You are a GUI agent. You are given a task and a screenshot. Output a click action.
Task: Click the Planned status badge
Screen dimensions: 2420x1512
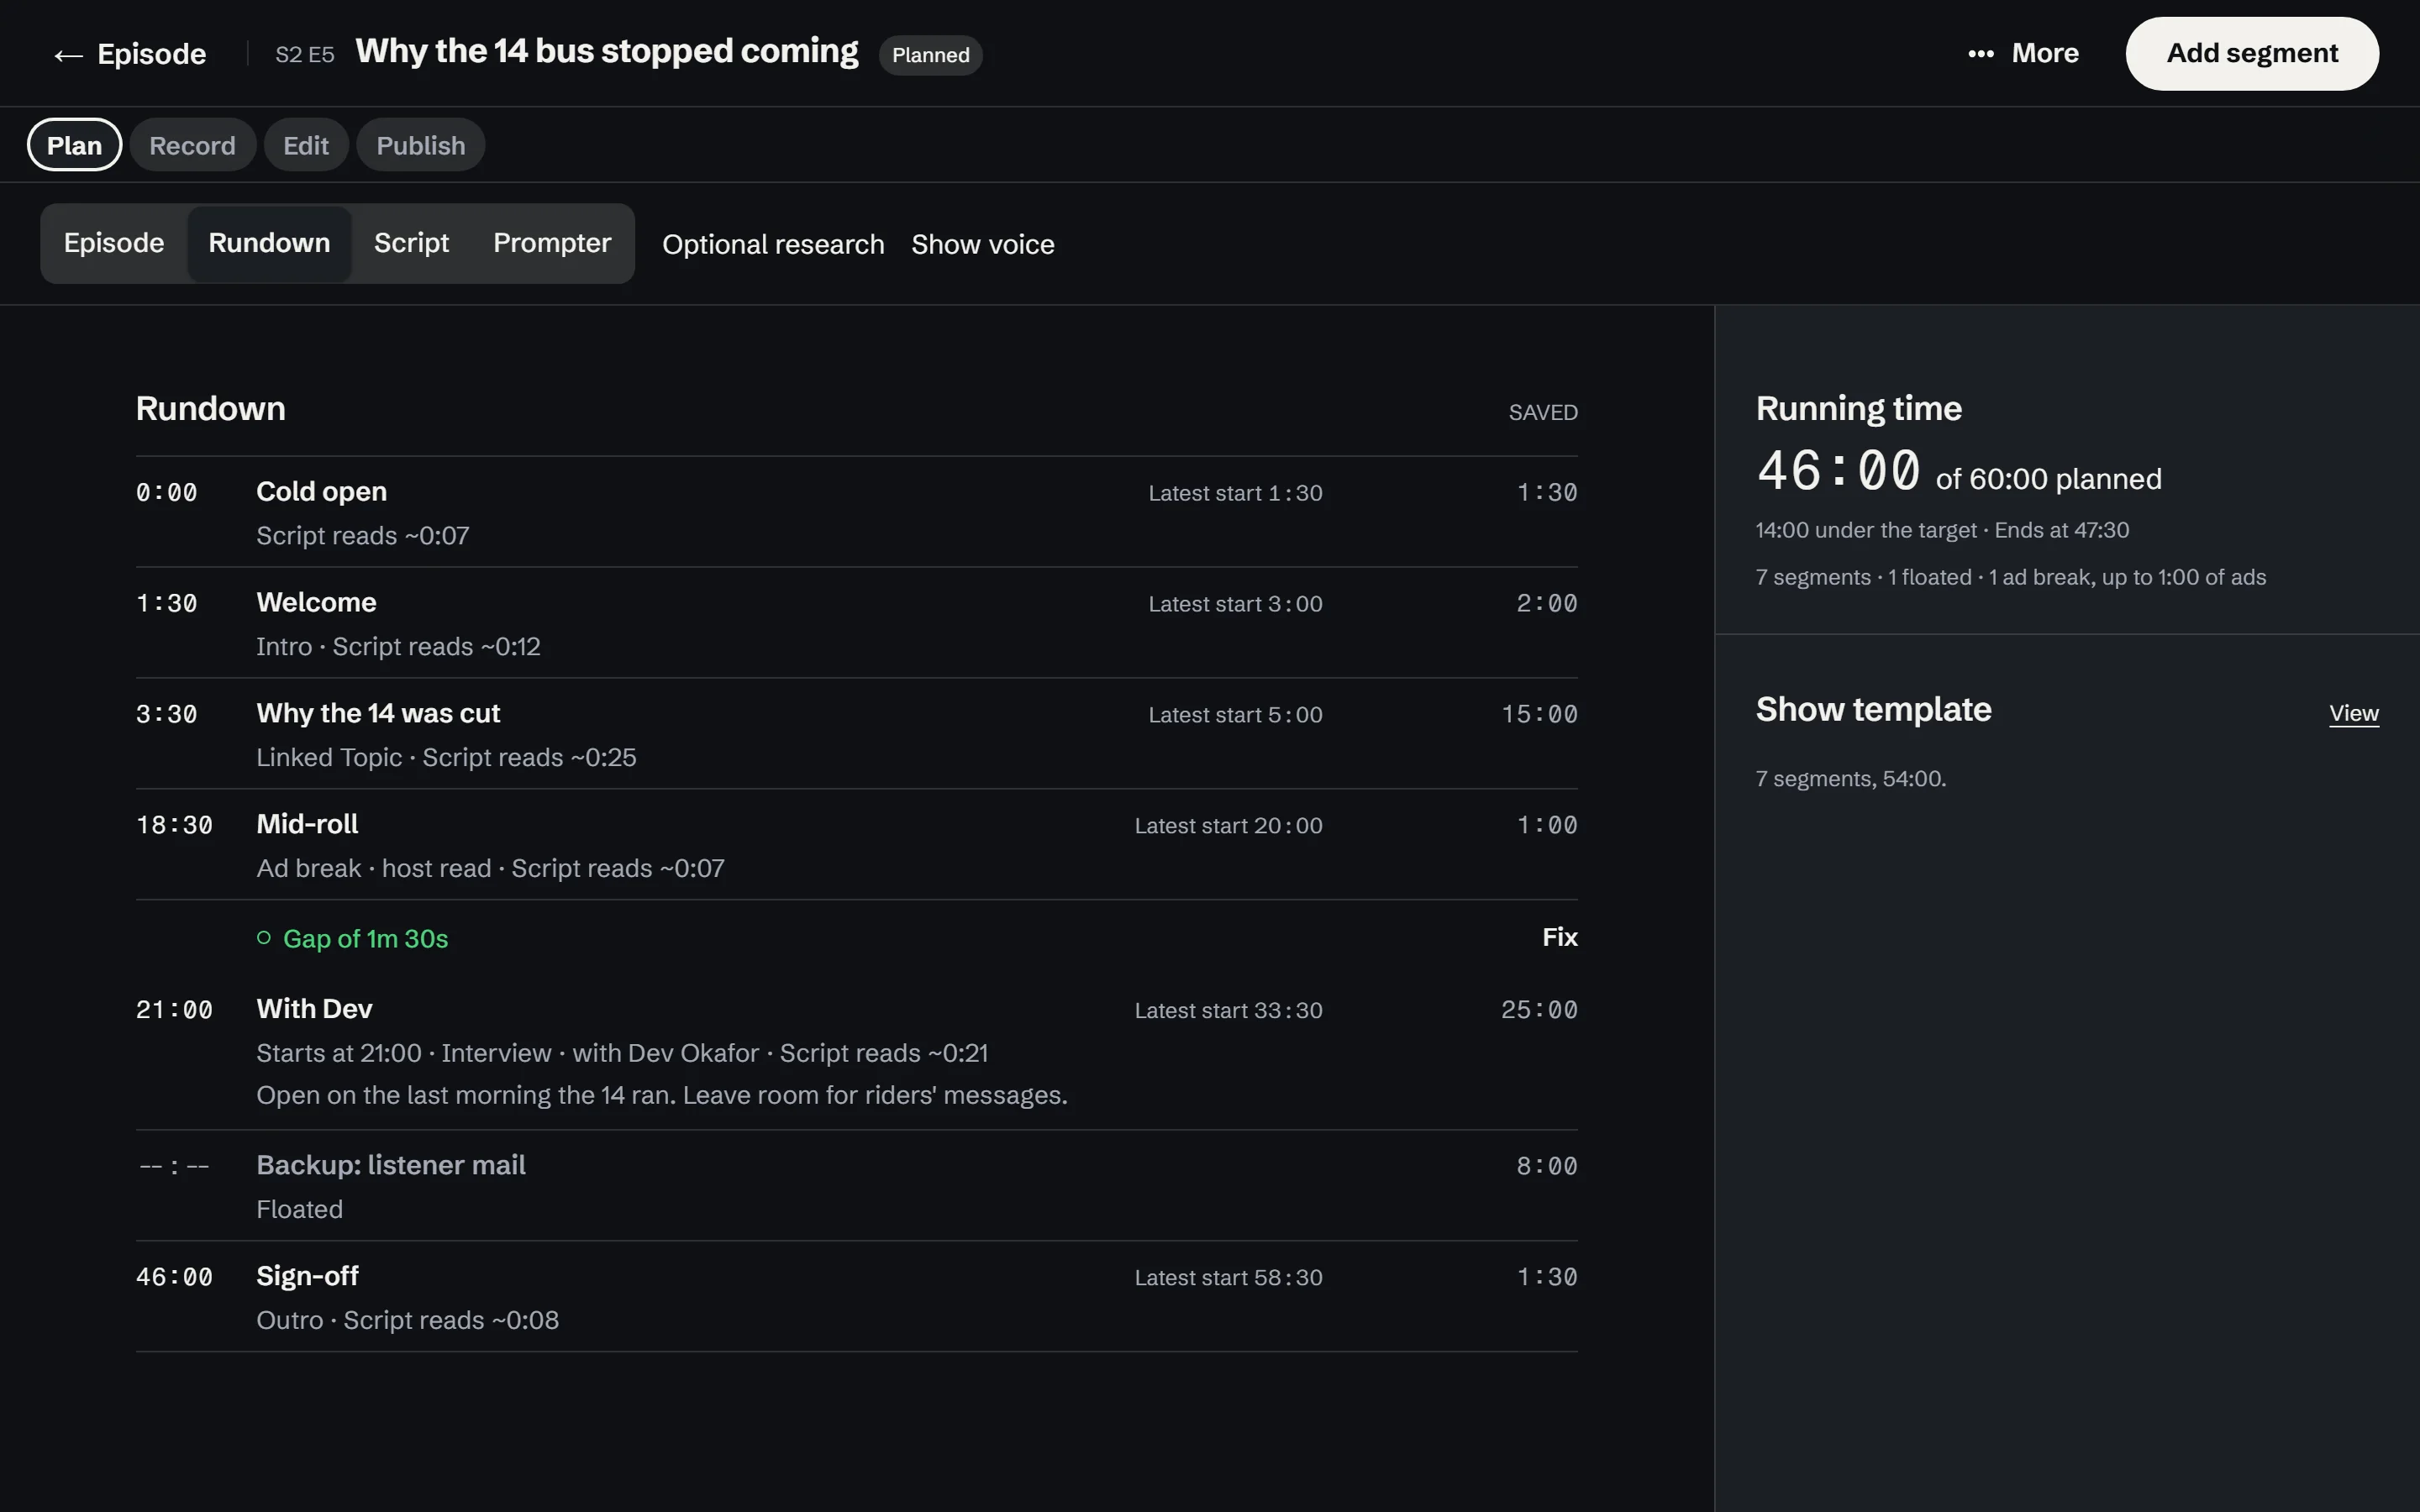point(930,55)
